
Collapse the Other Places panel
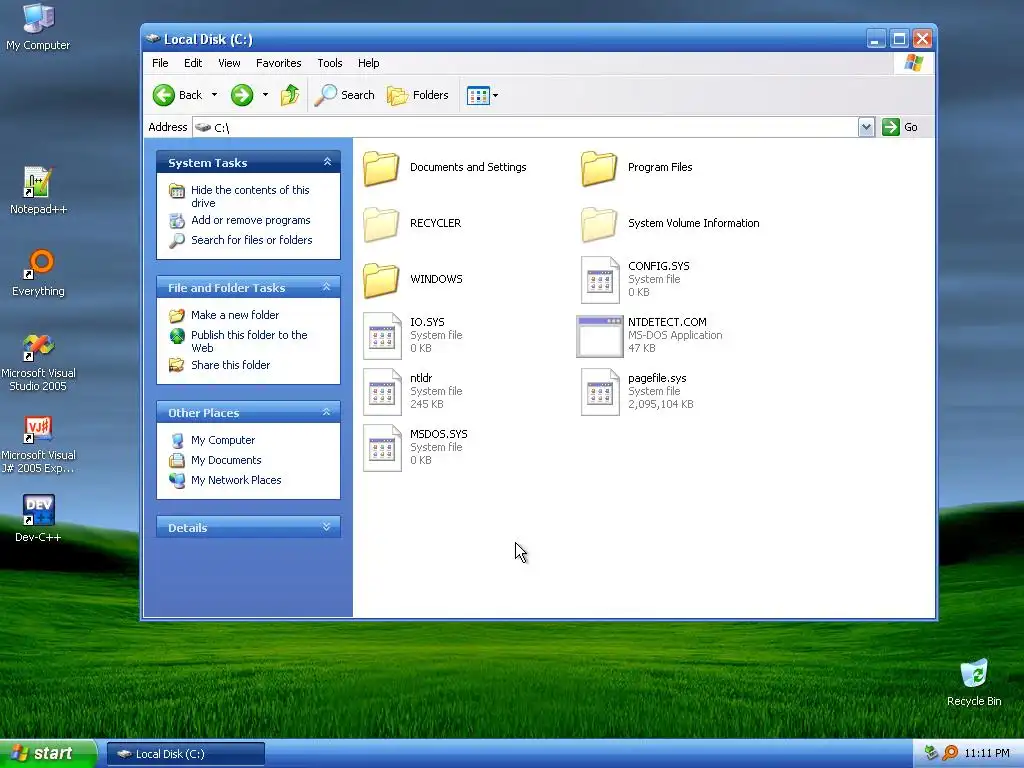[327, 412]
